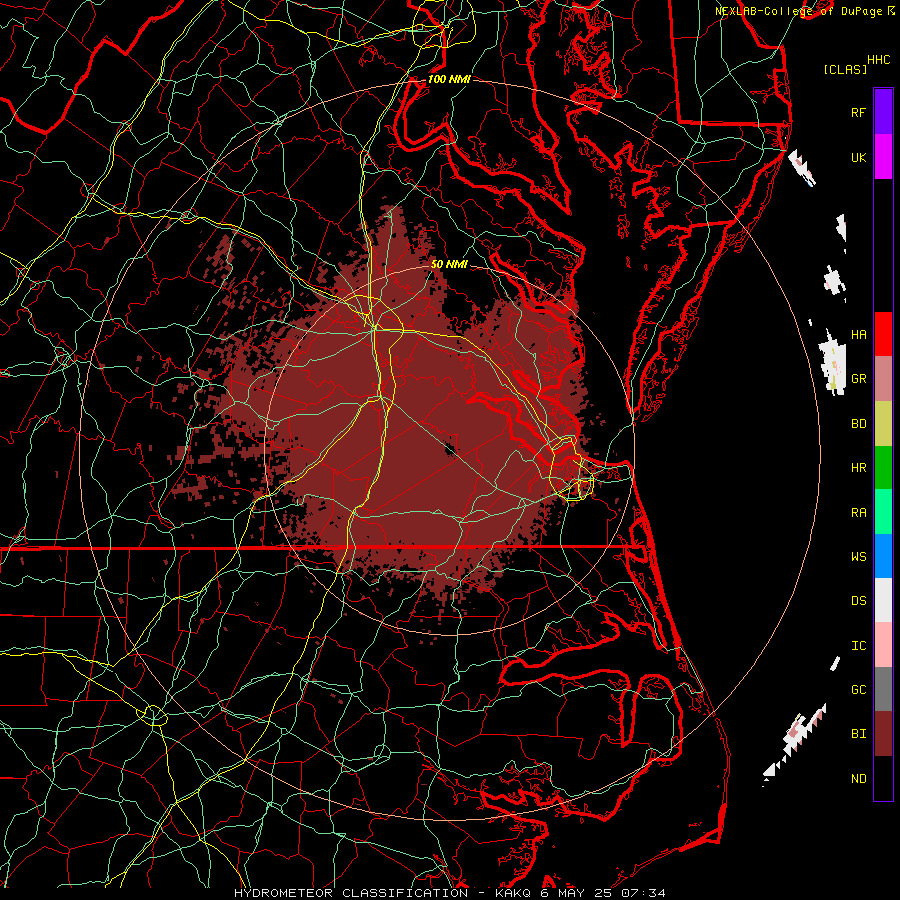Viewport: 900px width, 900px height.
Task: Click the HHC product label
Action: pyautogui.click(x=878, y=60)
